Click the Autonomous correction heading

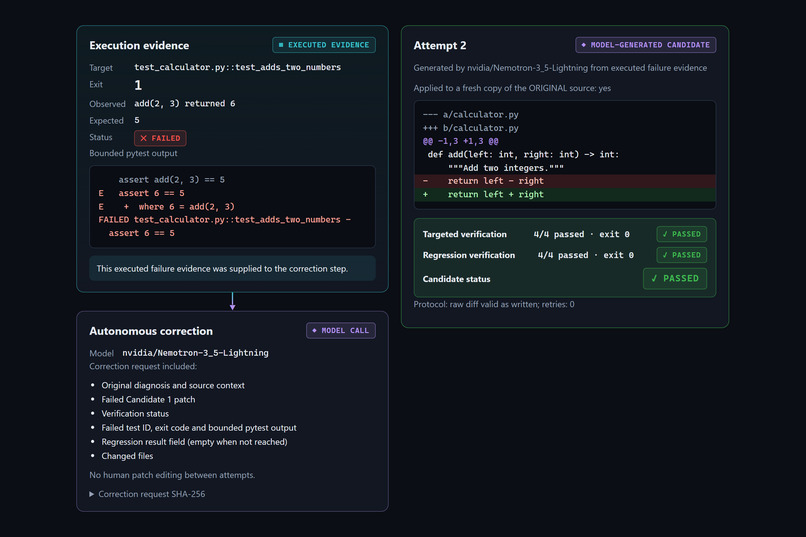[151, 331]
